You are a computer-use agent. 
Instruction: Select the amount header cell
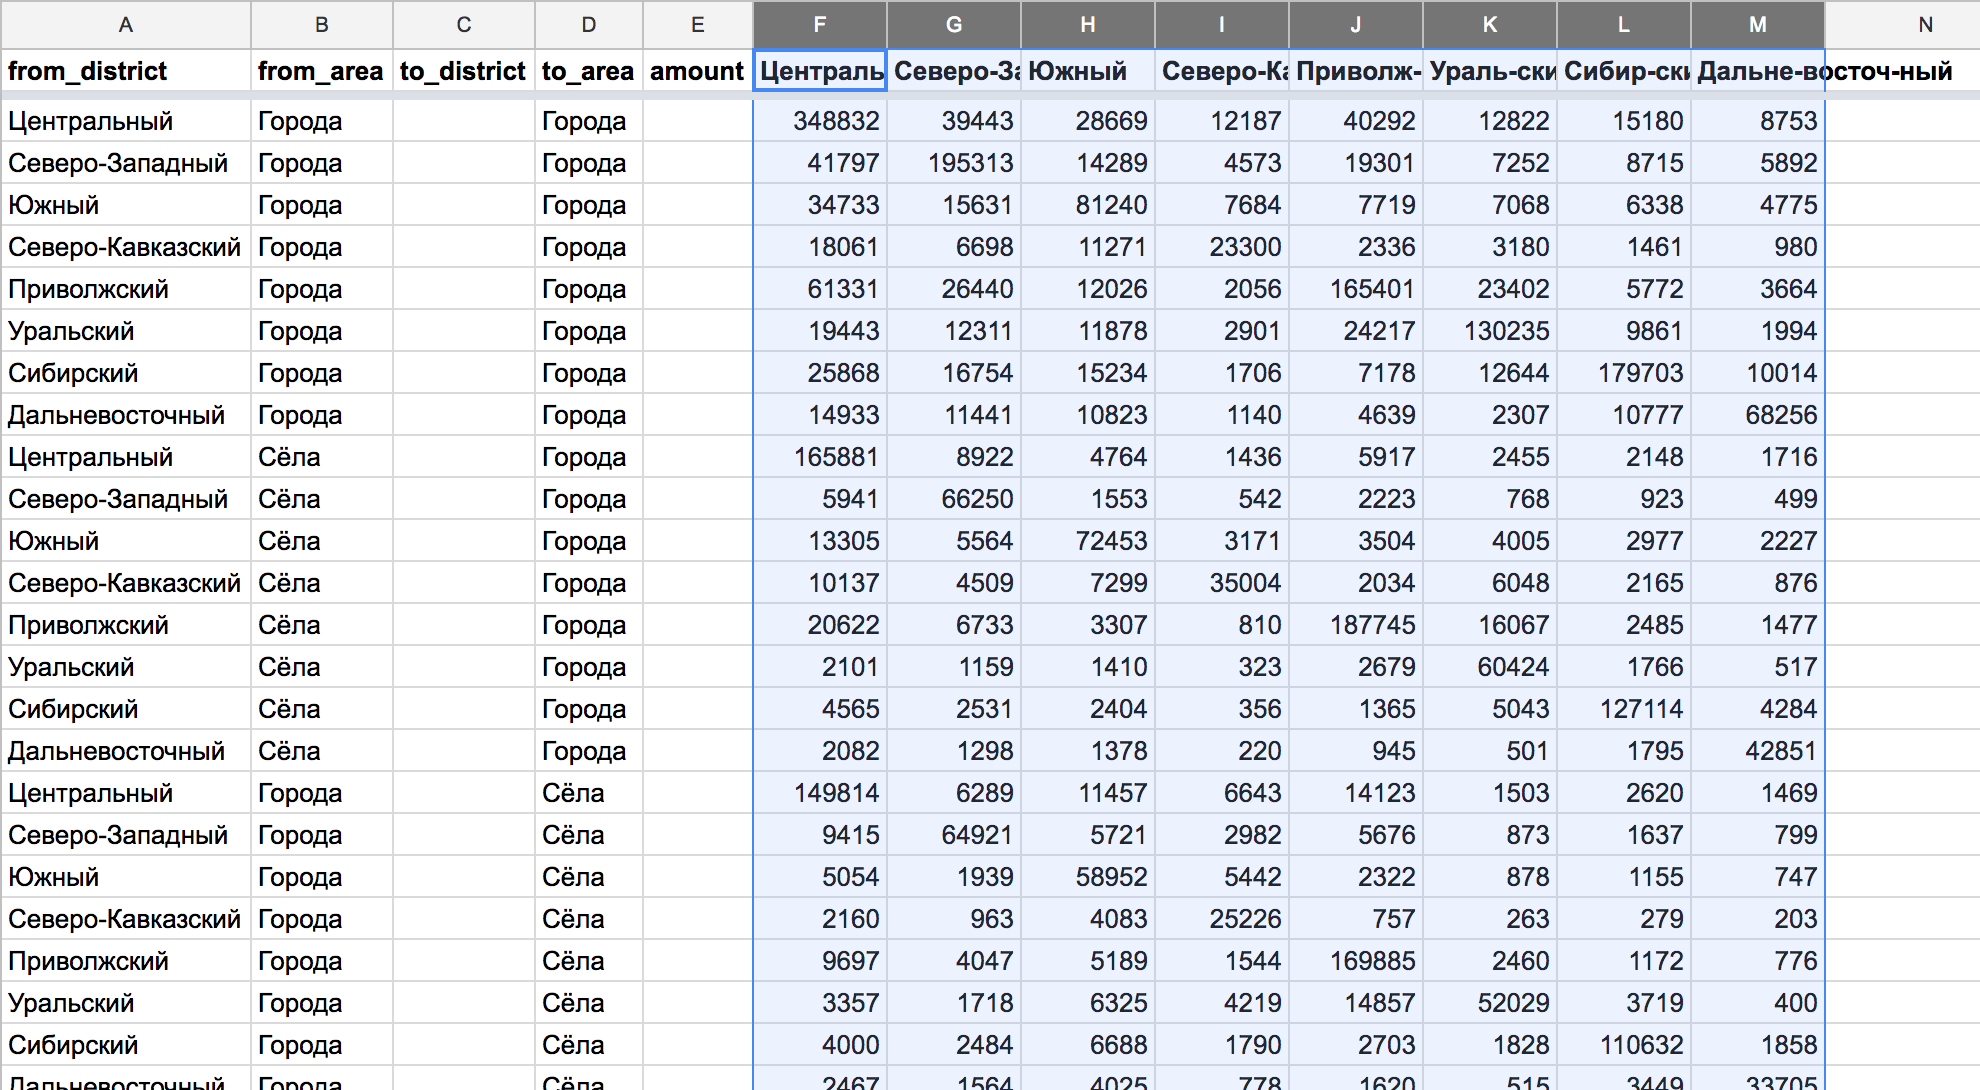[697, 71]
